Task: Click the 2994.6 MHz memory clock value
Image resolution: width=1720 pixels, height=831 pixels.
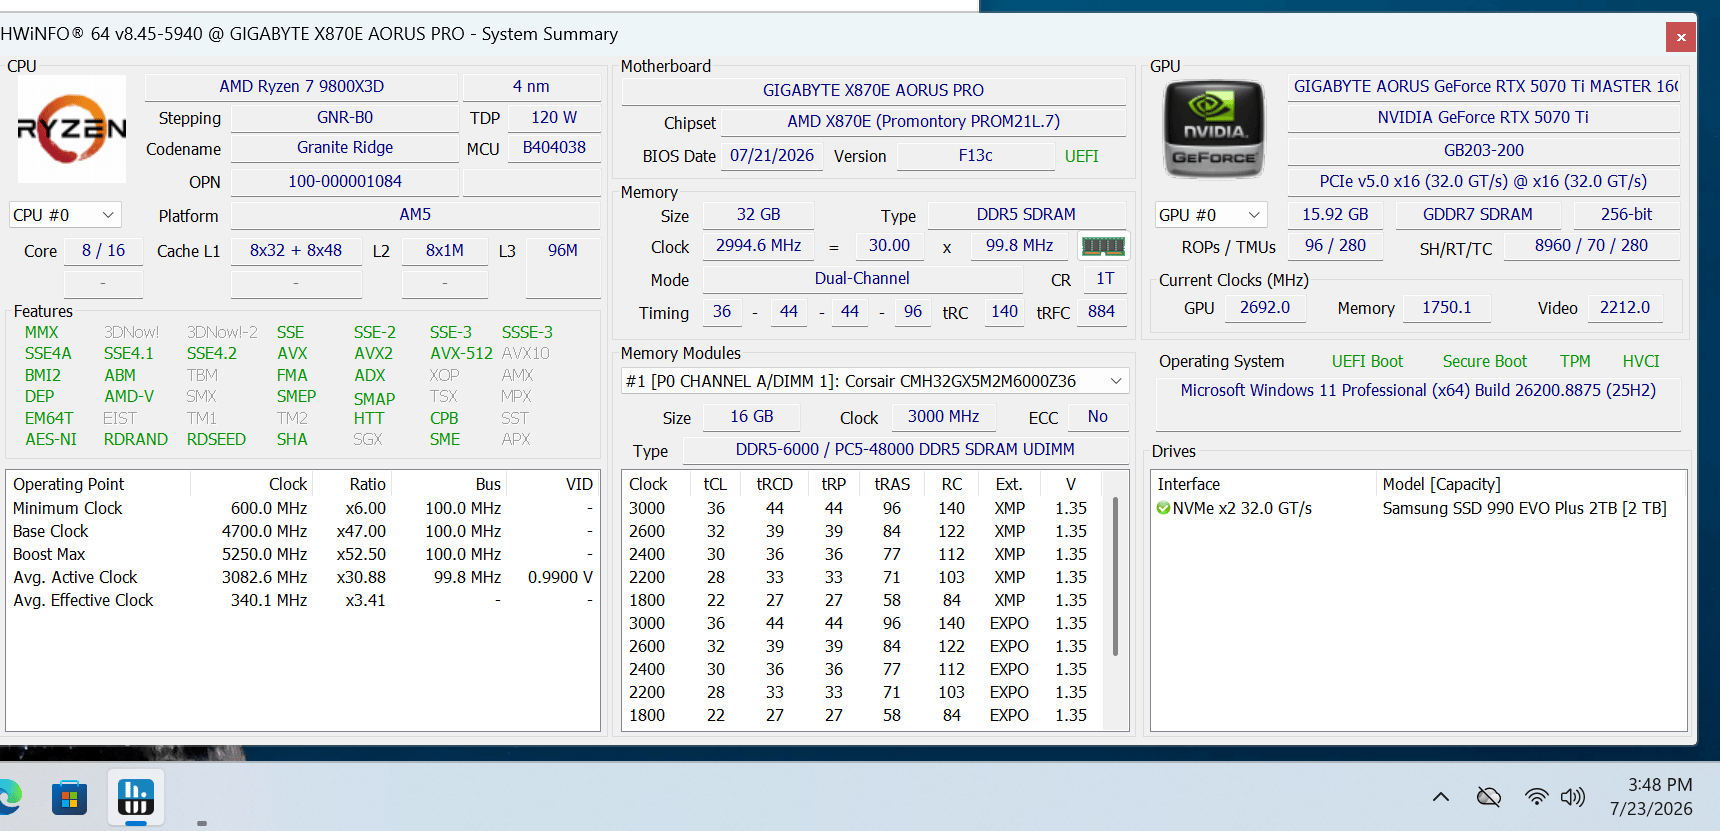Action: pos(758,246)
